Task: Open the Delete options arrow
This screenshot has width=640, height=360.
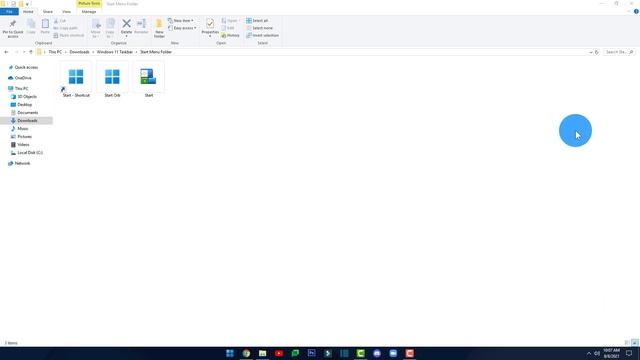Action: tap(127, 36)
